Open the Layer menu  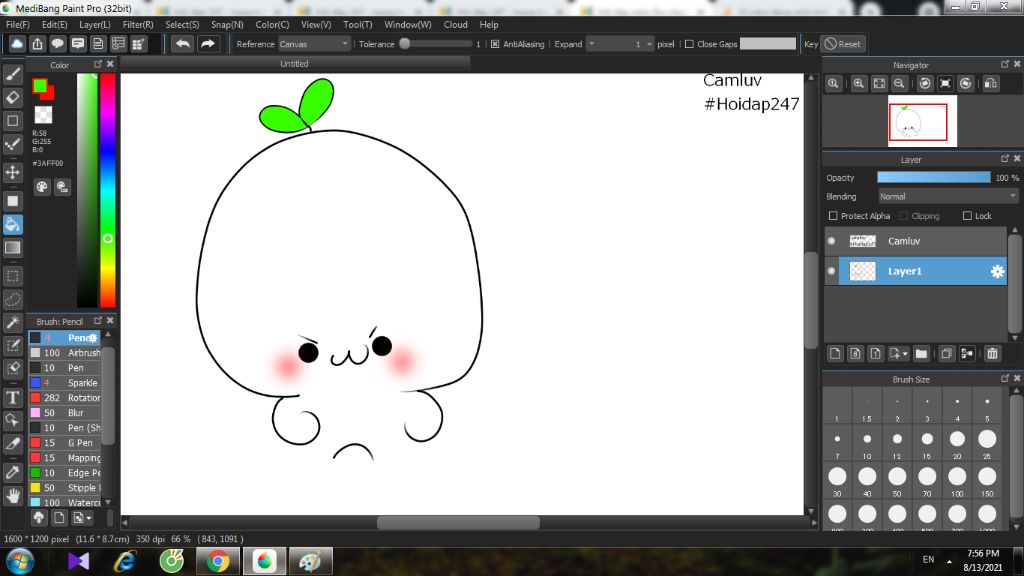(95, 24)
